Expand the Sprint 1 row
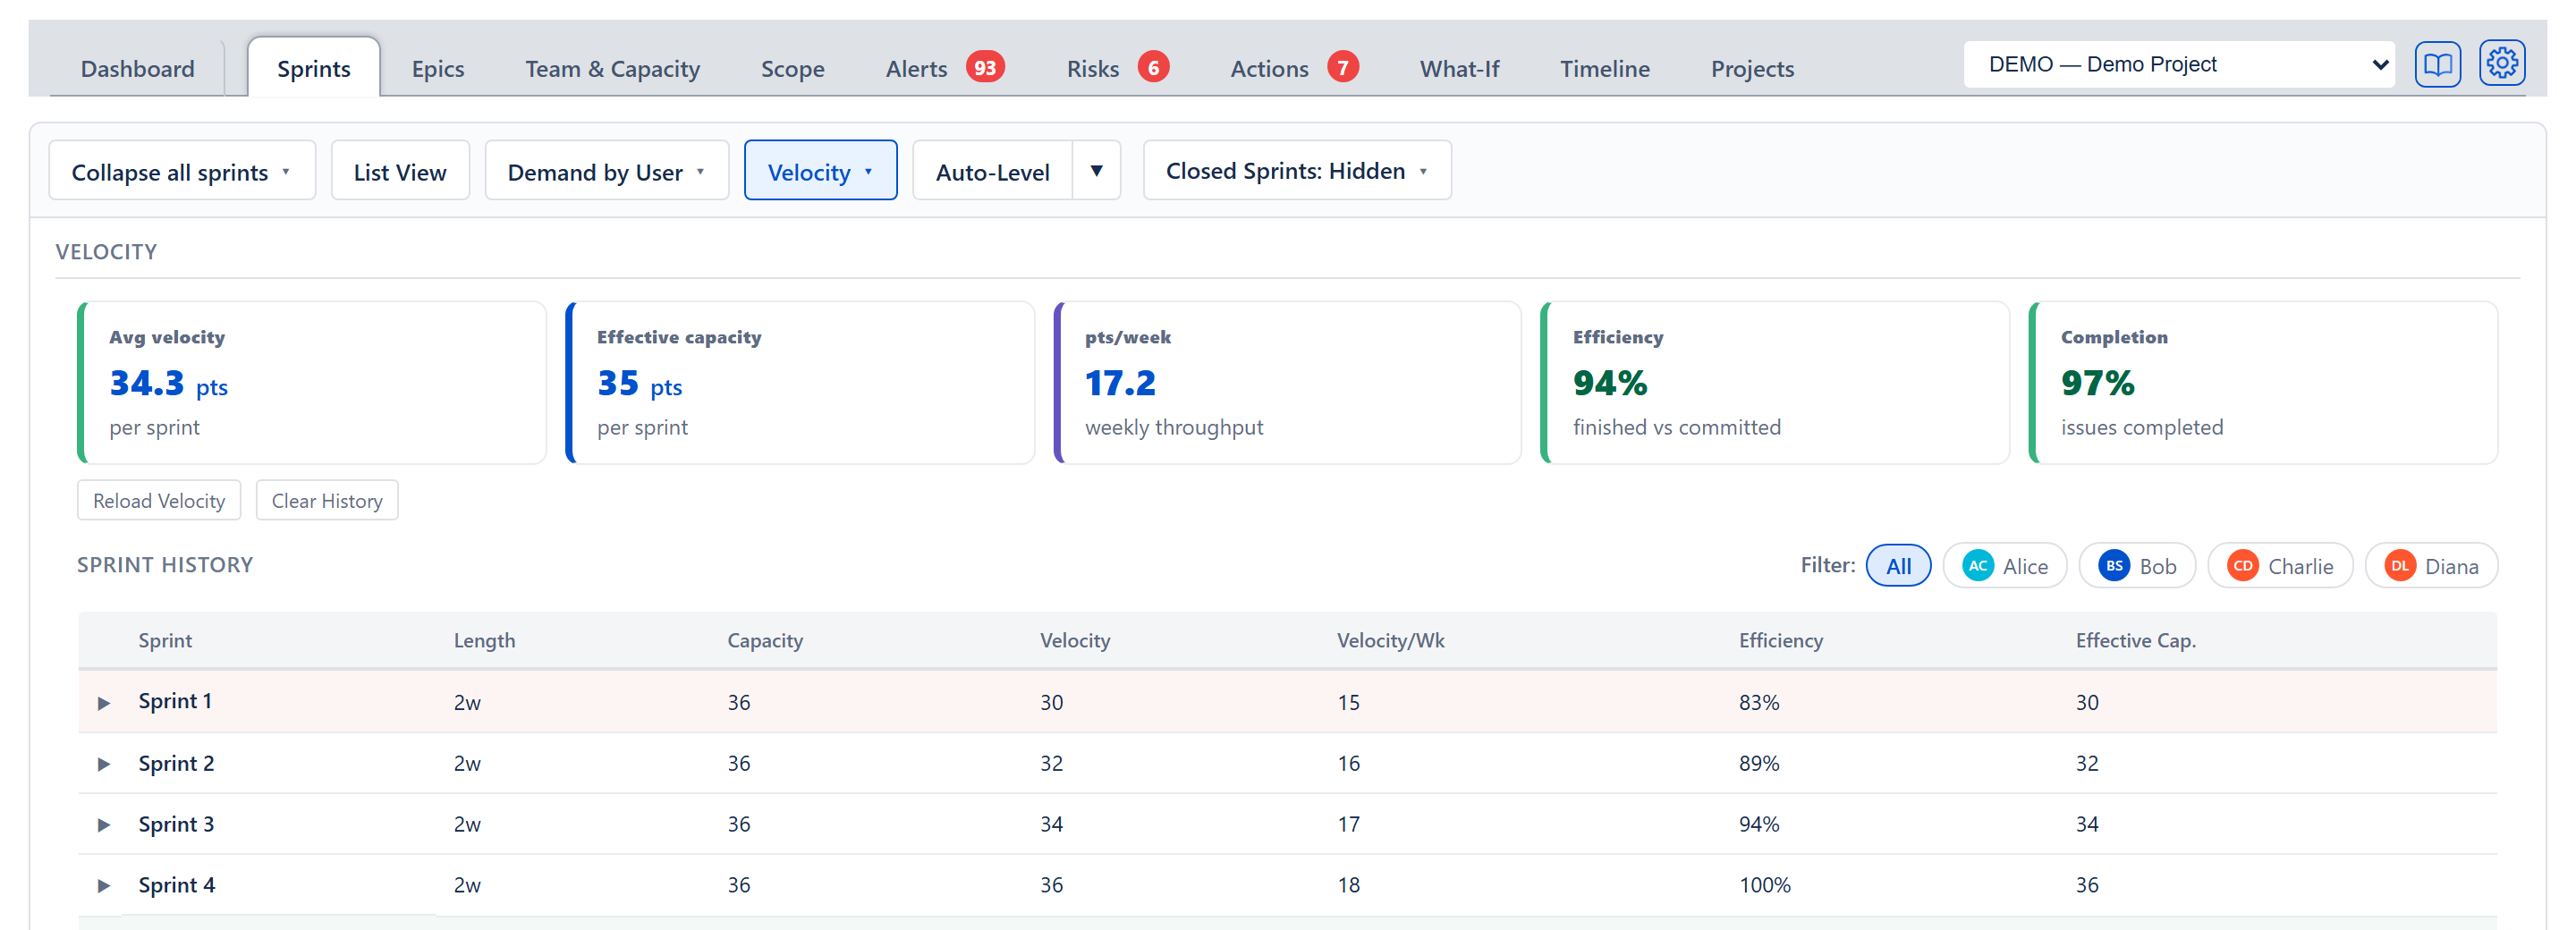 [103, 703]
